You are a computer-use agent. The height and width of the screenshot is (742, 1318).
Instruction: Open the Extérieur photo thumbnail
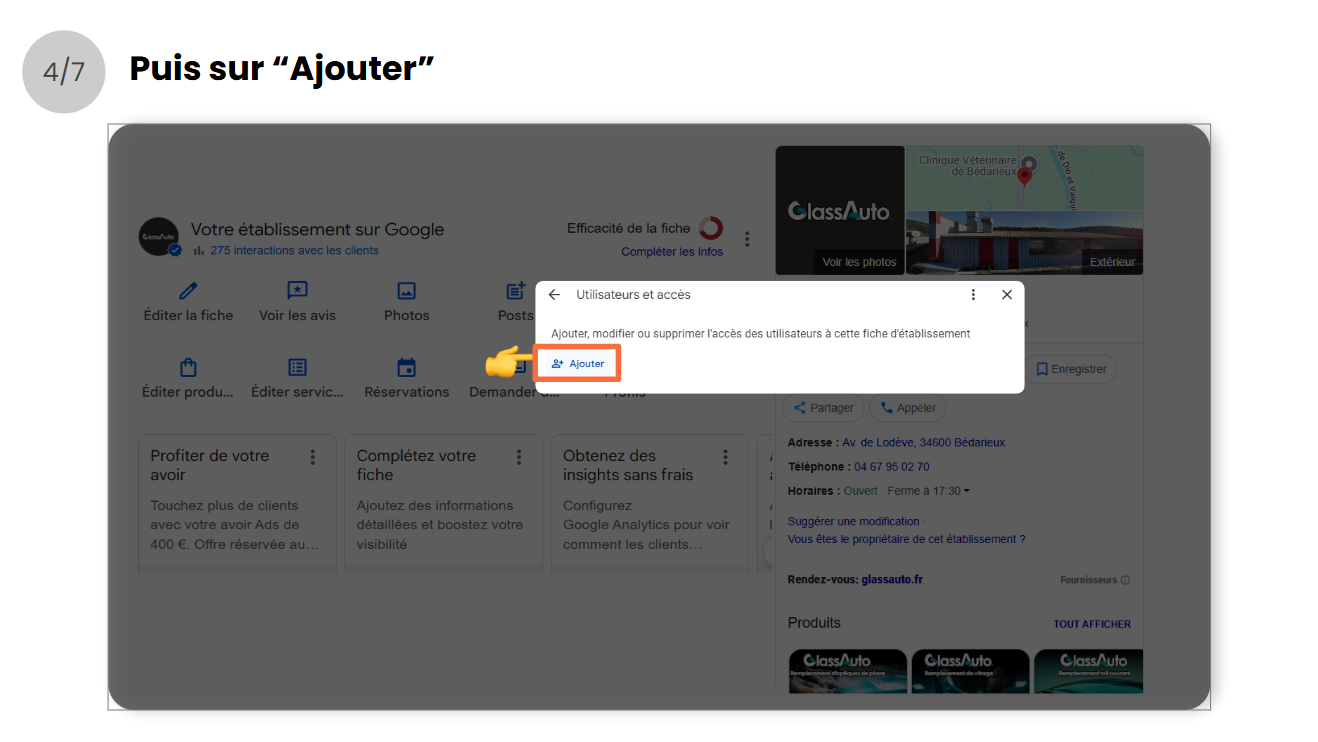point(1024,242)
